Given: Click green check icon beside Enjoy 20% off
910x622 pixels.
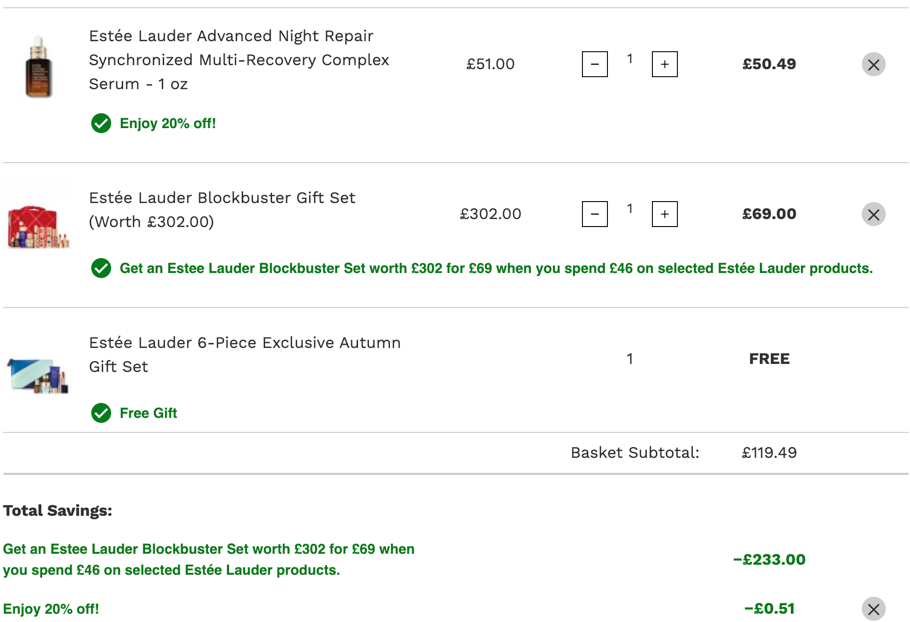Looking at the screenshot, I should [x=101, y=123].
